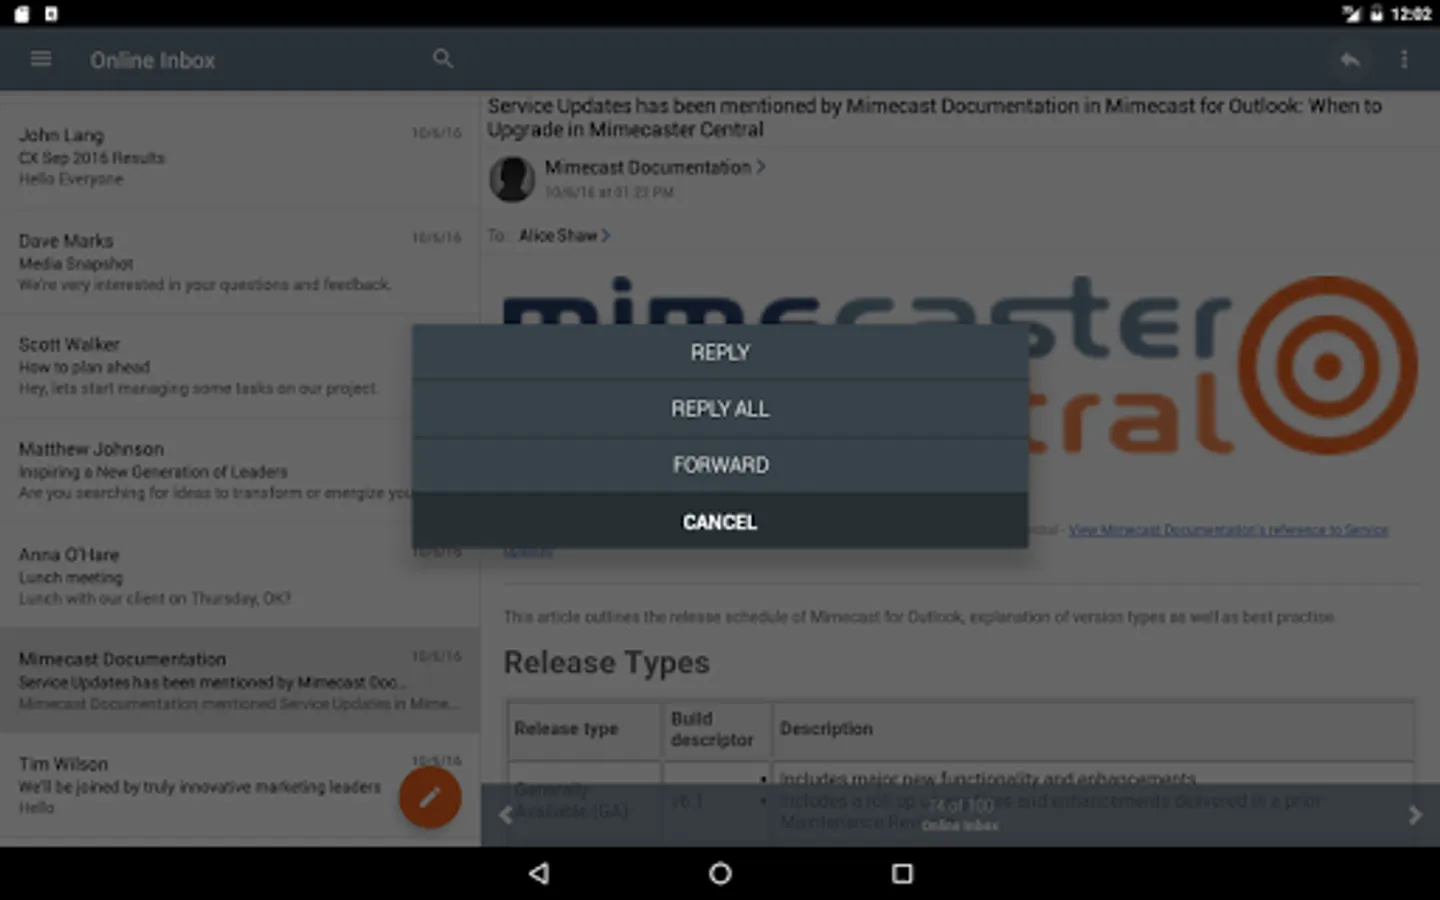Open the three-dot overflow menu

(1404, 60)
